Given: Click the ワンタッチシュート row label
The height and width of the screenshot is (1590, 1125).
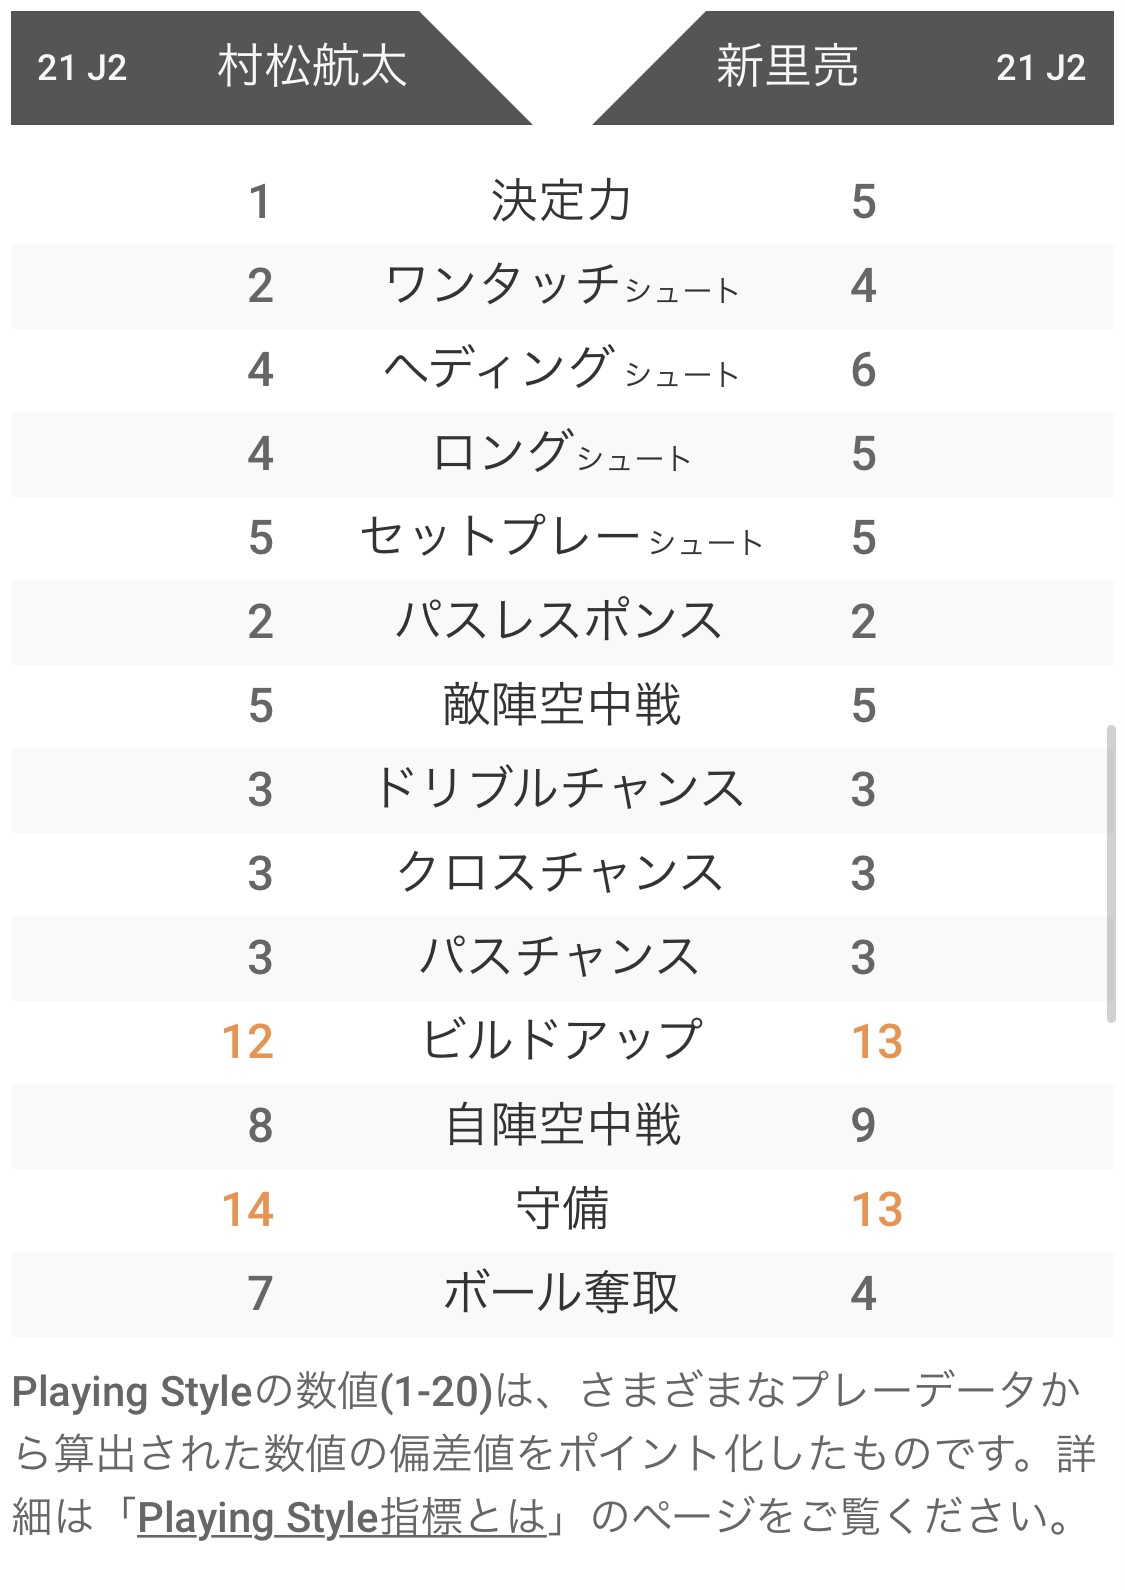Looking at the screenshot, I should [x=561, y=286].
